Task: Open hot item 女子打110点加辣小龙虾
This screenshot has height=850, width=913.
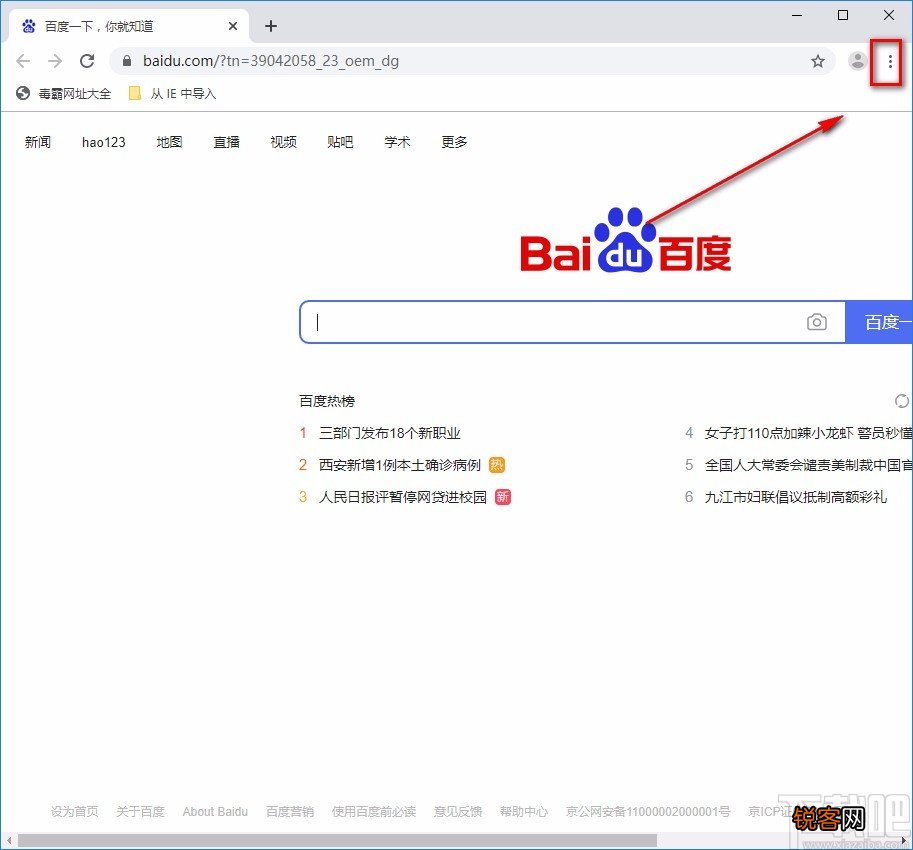Action: coord(808,433)
